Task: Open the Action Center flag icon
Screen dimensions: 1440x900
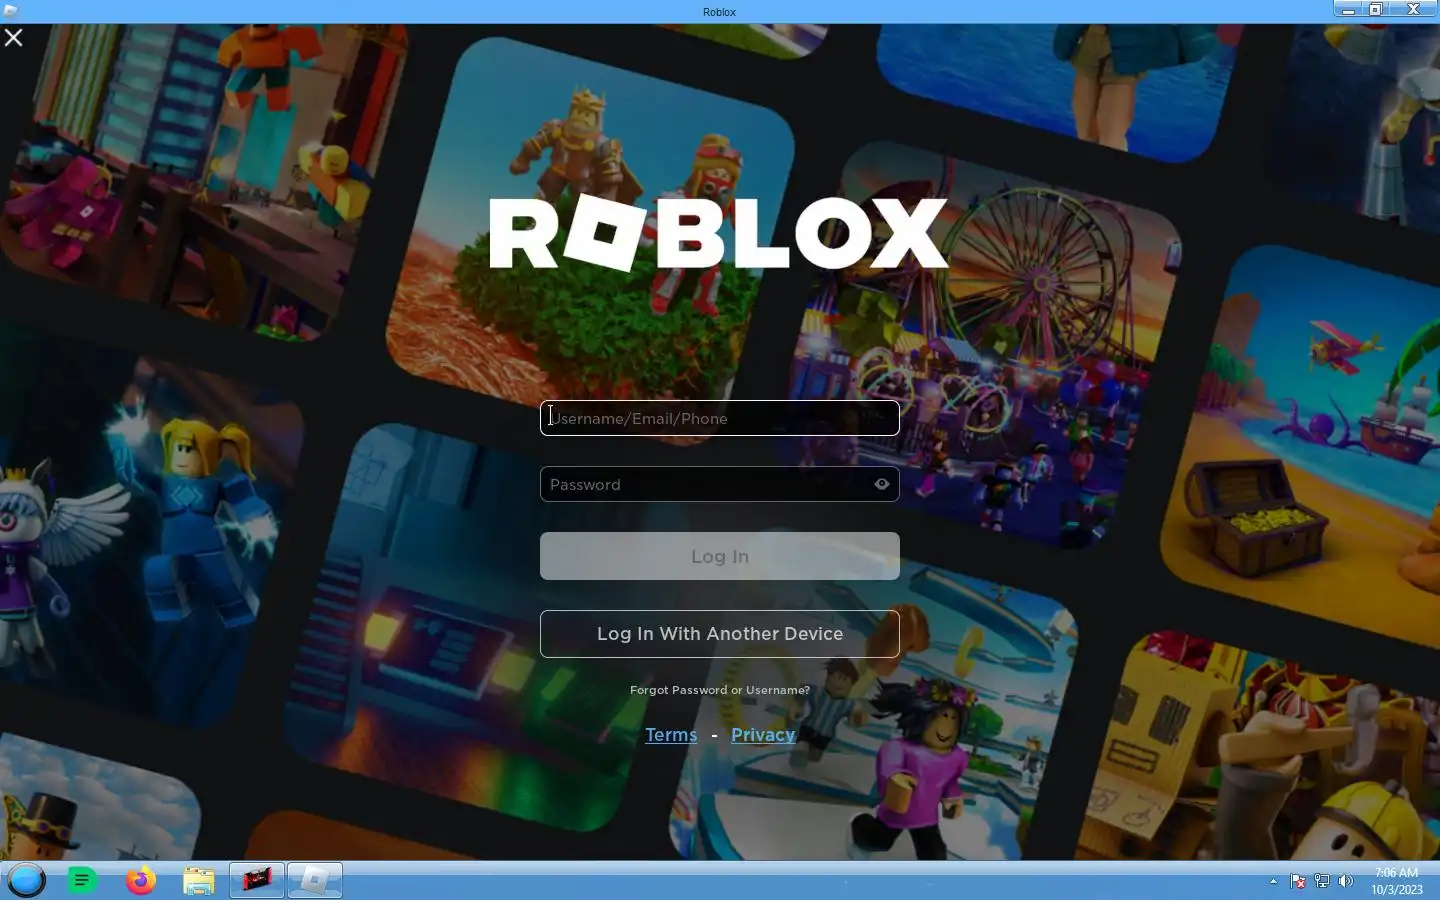Action: tap(1298, 881)
